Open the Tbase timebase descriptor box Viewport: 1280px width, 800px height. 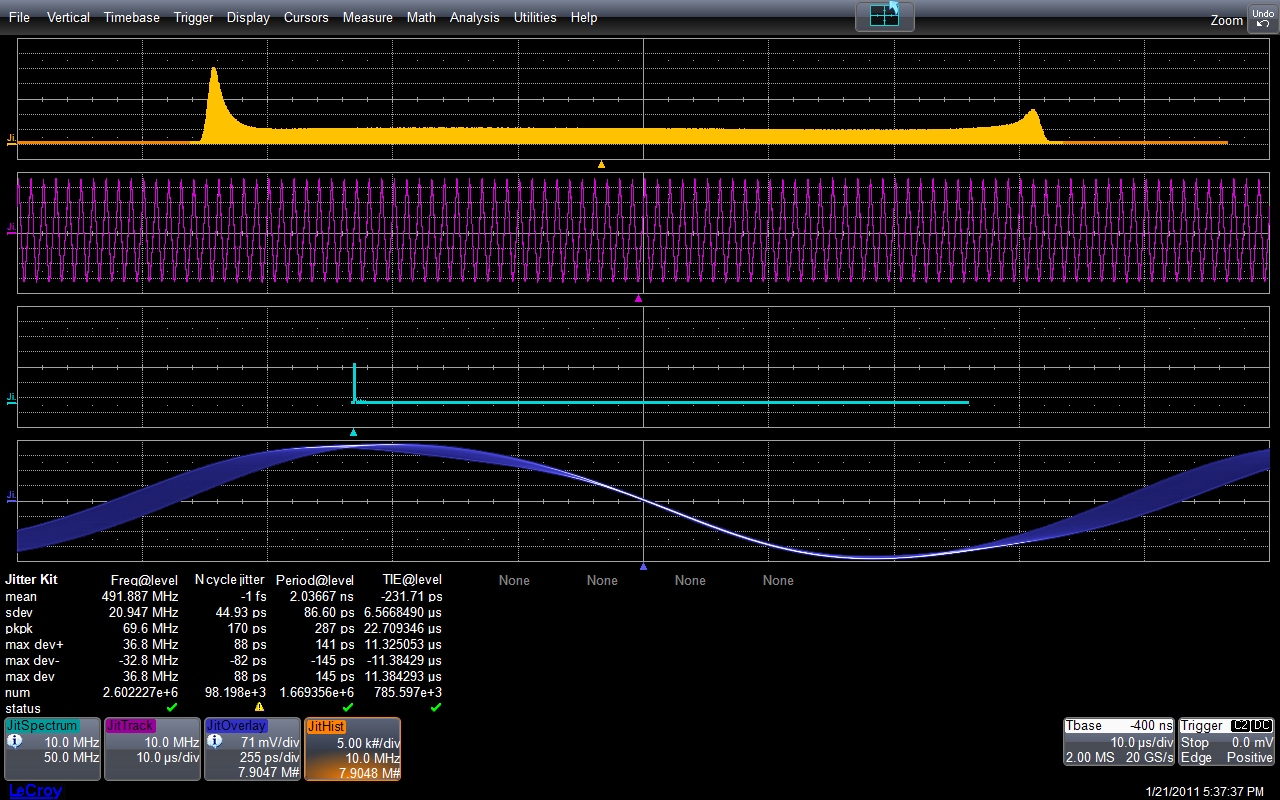pyautogui.click(x=1118, y=742)
